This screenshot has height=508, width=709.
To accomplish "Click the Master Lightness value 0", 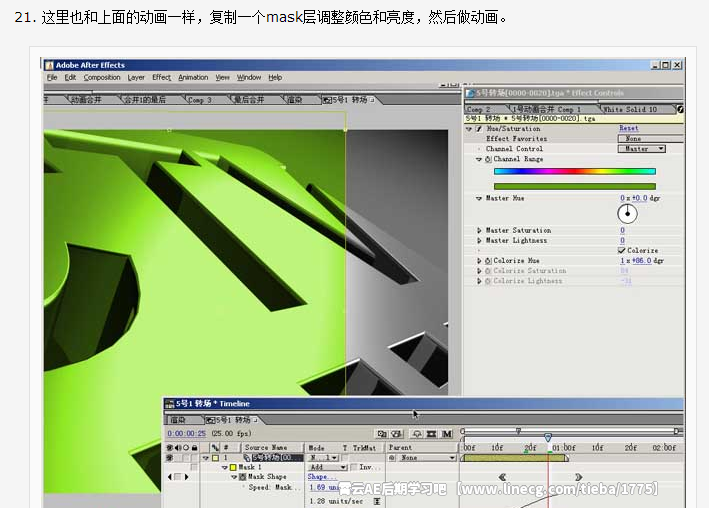I will [623, 241].
